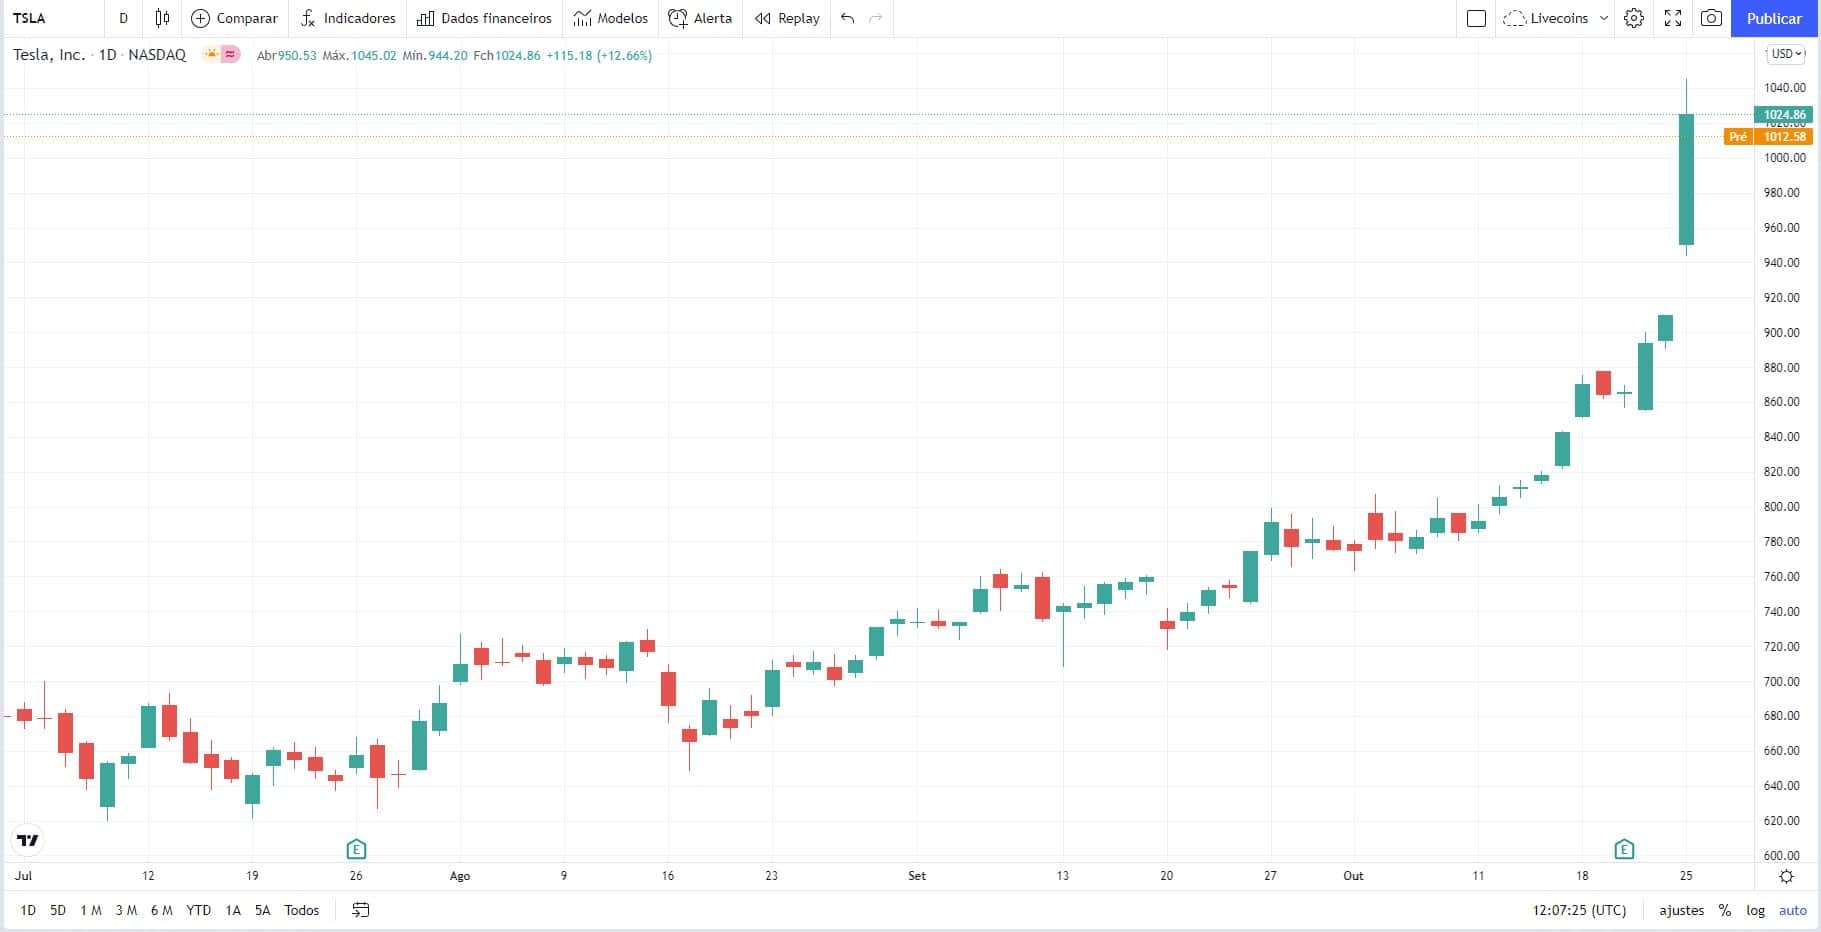The width and height of the screenshot is (1821, 932).
Task: Toggle ajustes data adjustment
Action: tap(1682, 910)
